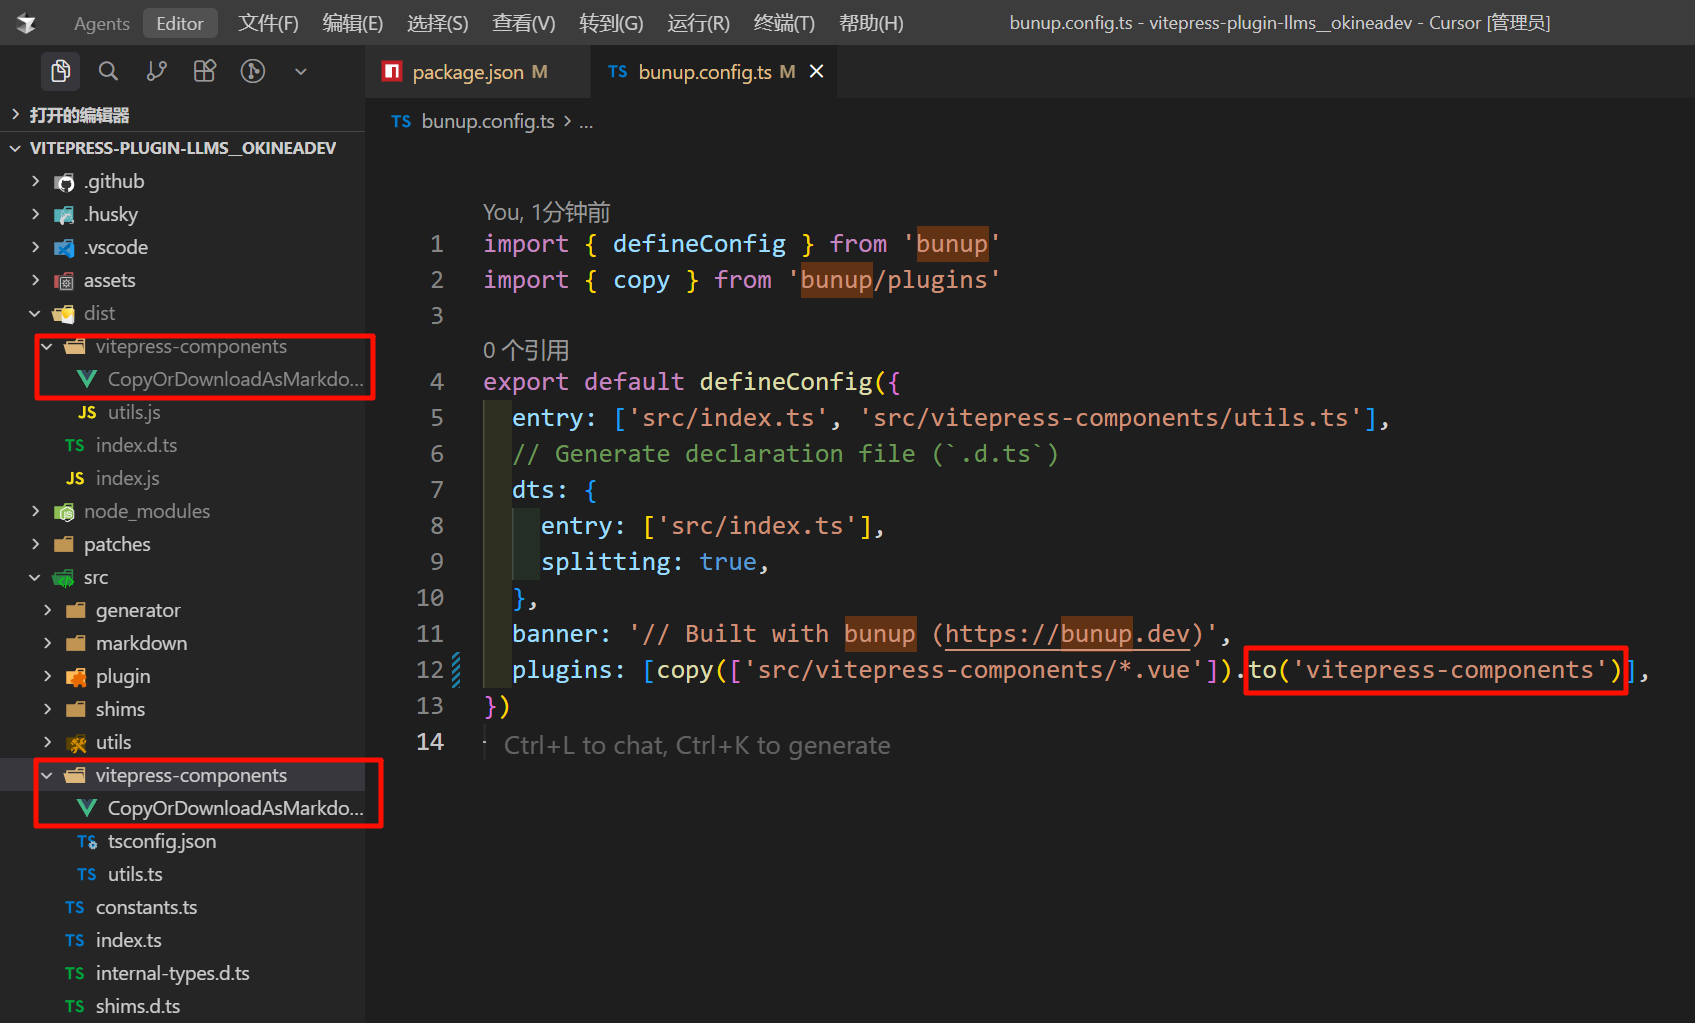1695x1023 pixels.
Task: Click the Cursor app logo icon
Action: [x=27, y=23]
